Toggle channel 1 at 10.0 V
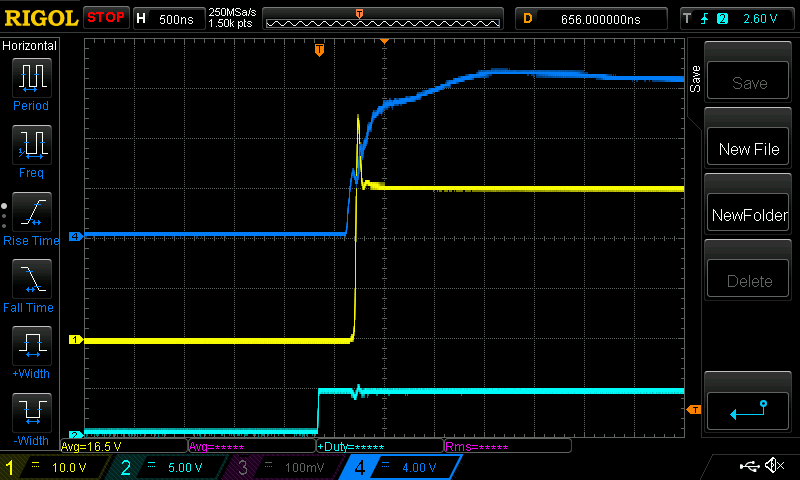The height and width of the screenshot is (480, 800). point(55,467)
